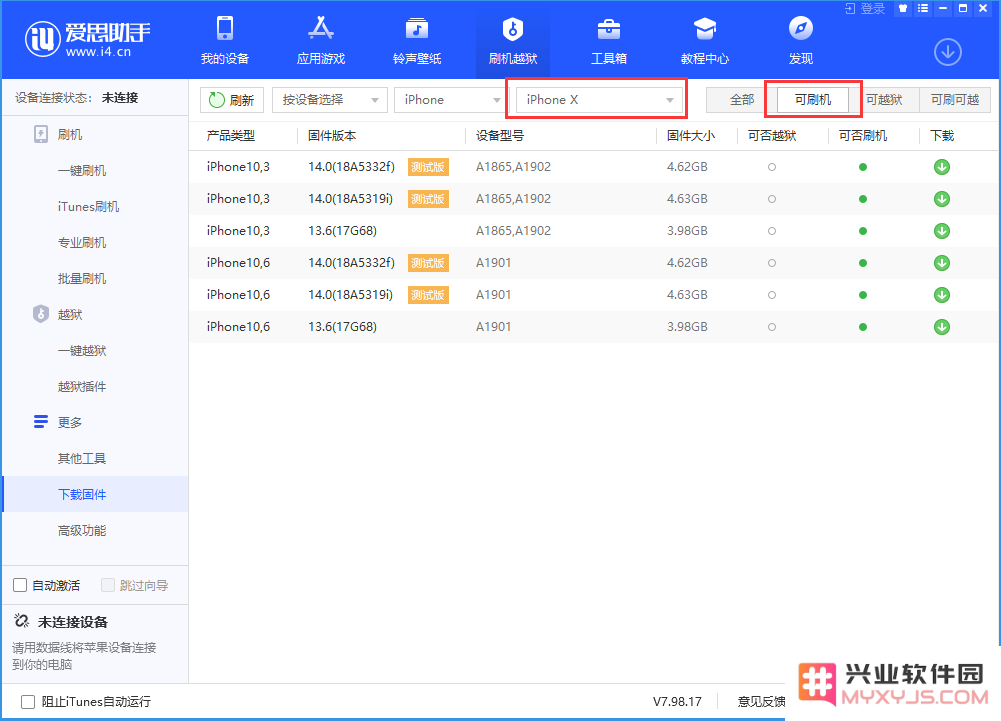Viewport: 1001px width, 721px height.
Task: Click 测试版 badge on iPhone10,3 18A5332f row
Action: (428, 167)
